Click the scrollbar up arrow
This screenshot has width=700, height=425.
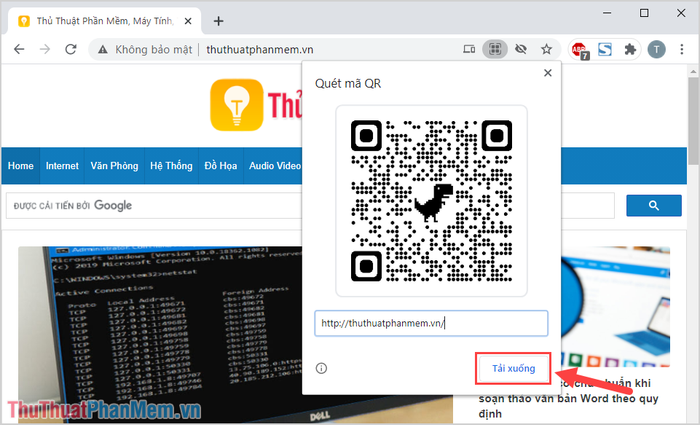pyautogui.click(x=693, y=71)
